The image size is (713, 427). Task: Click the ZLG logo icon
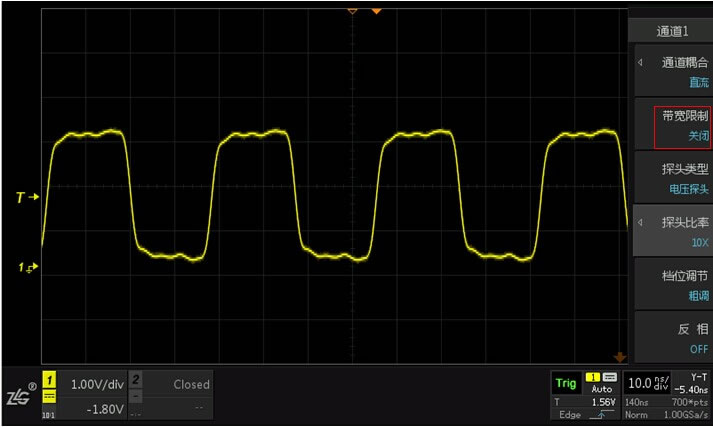[x=21, y=394]
